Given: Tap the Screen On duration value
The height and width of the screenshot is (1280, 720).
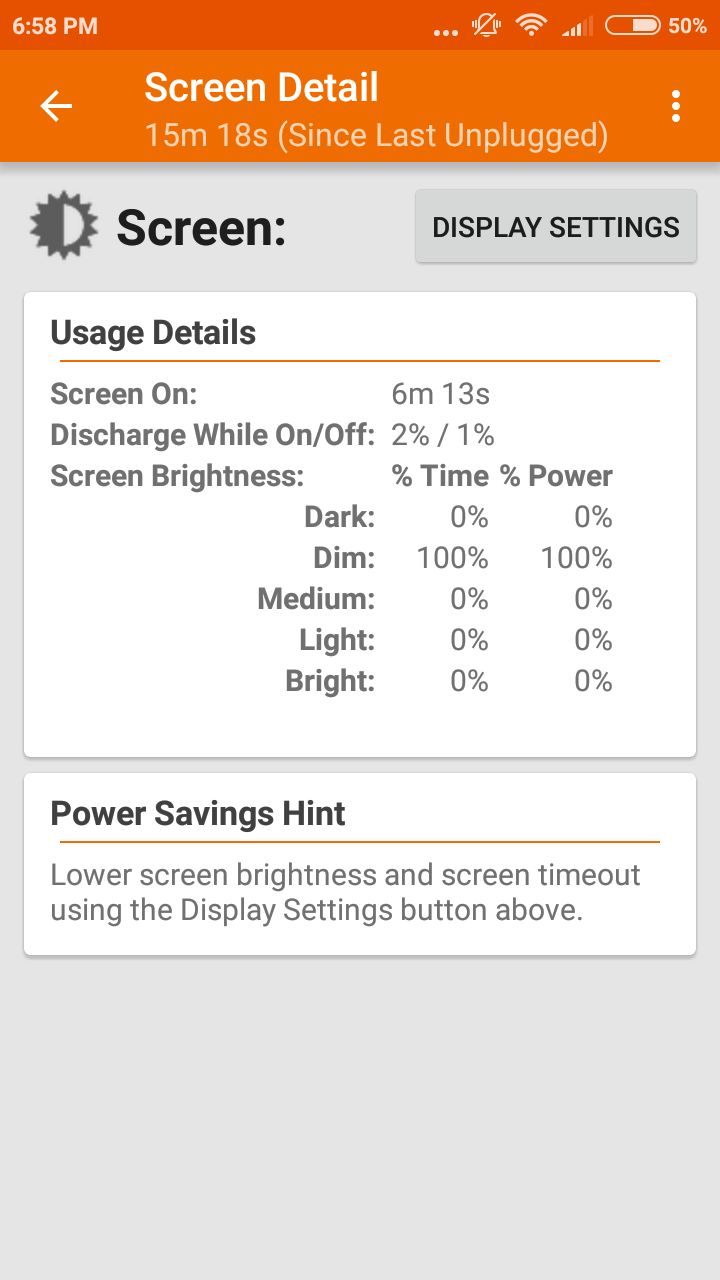Looking at the screenshot, I should click(x=440, y=394).
